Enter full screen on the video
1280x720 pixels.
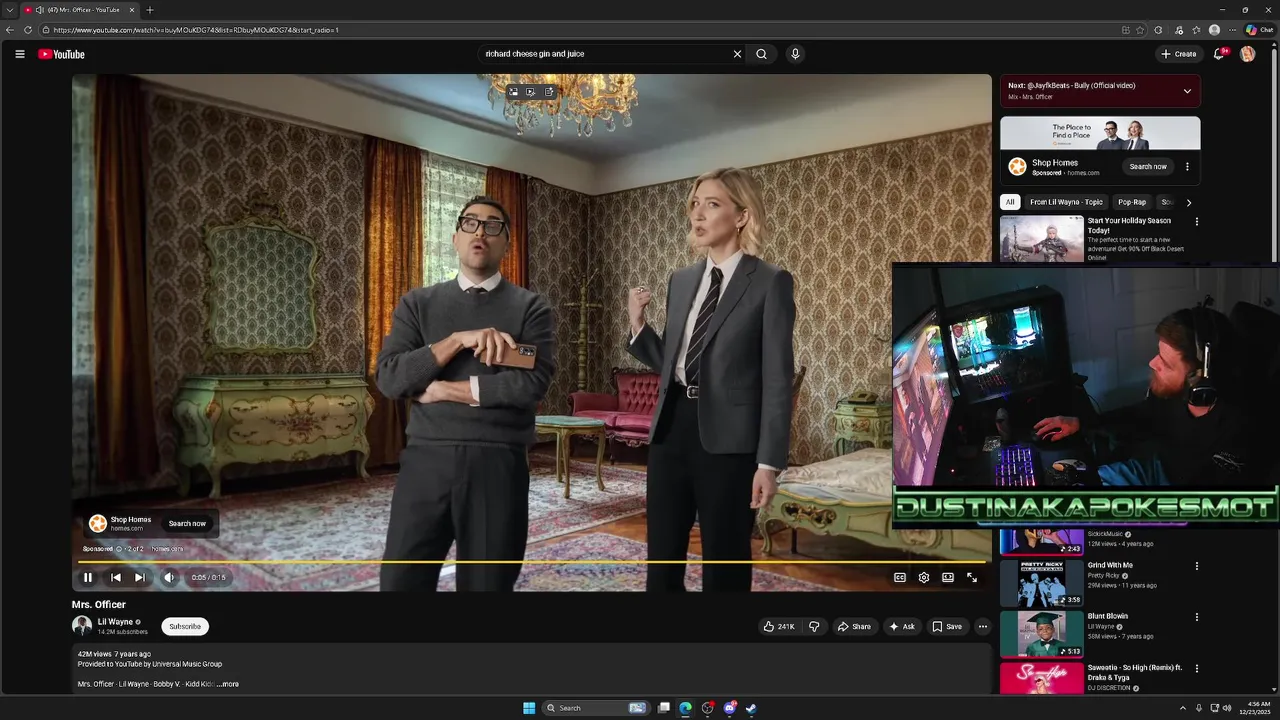(971, 577)
